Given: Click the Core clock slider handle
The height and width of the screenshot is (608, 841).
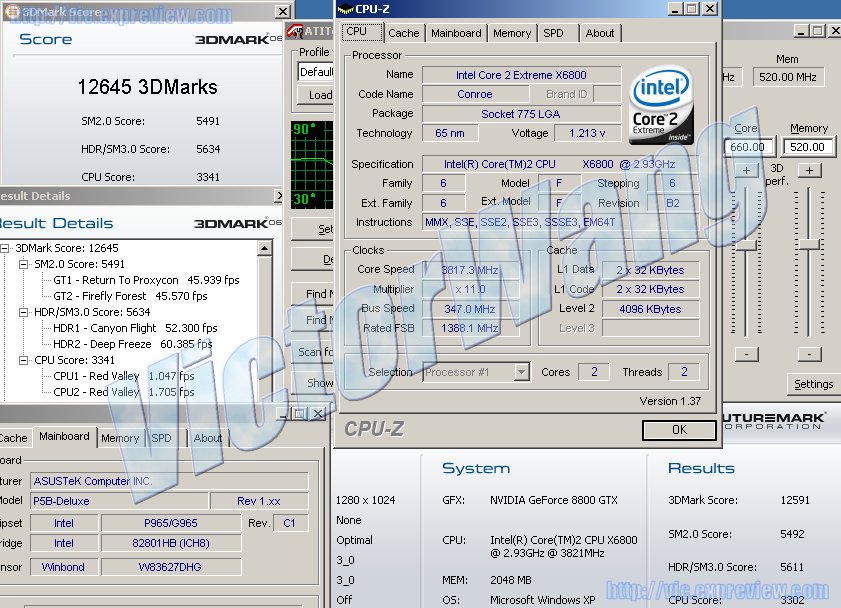Looking at the screenshot, I should tap(746, 245).
